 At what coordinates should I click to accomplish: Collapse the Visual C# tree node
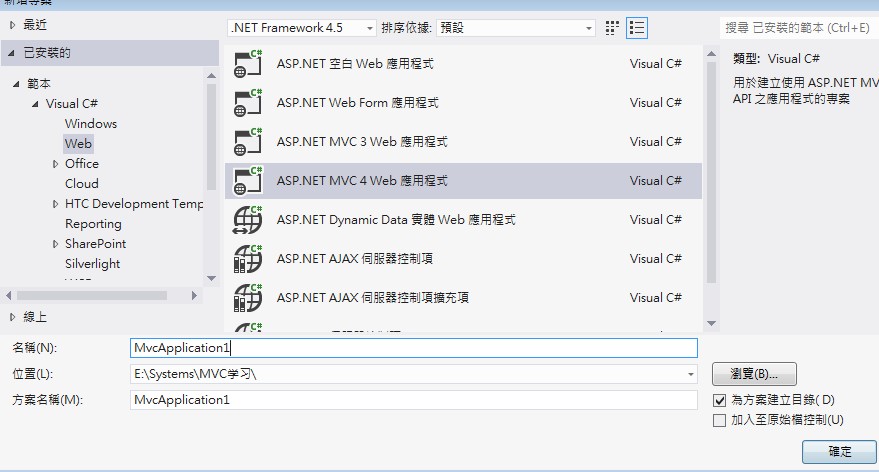point(35,104)
